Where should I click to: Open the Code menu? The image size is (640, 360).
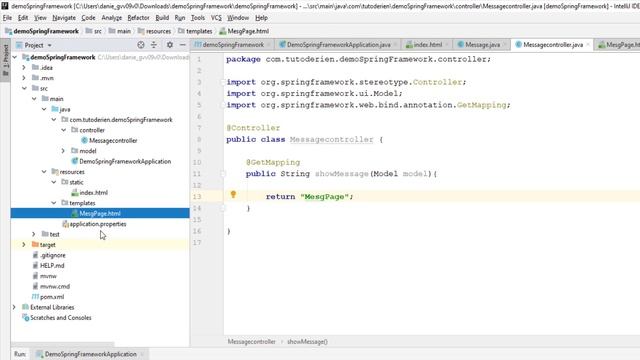(x=88, y=18)
